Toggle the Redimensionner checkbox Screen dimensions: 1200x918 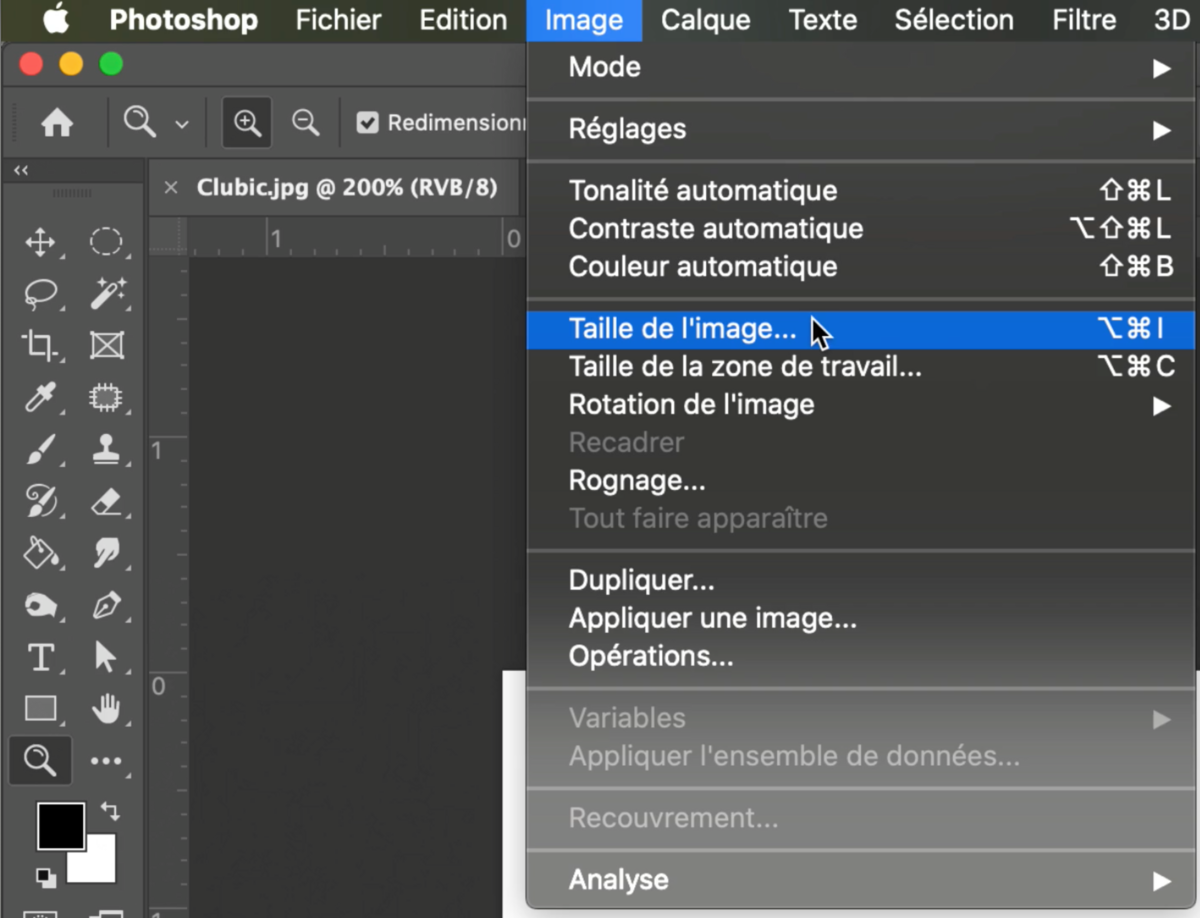tap(368, 123)
